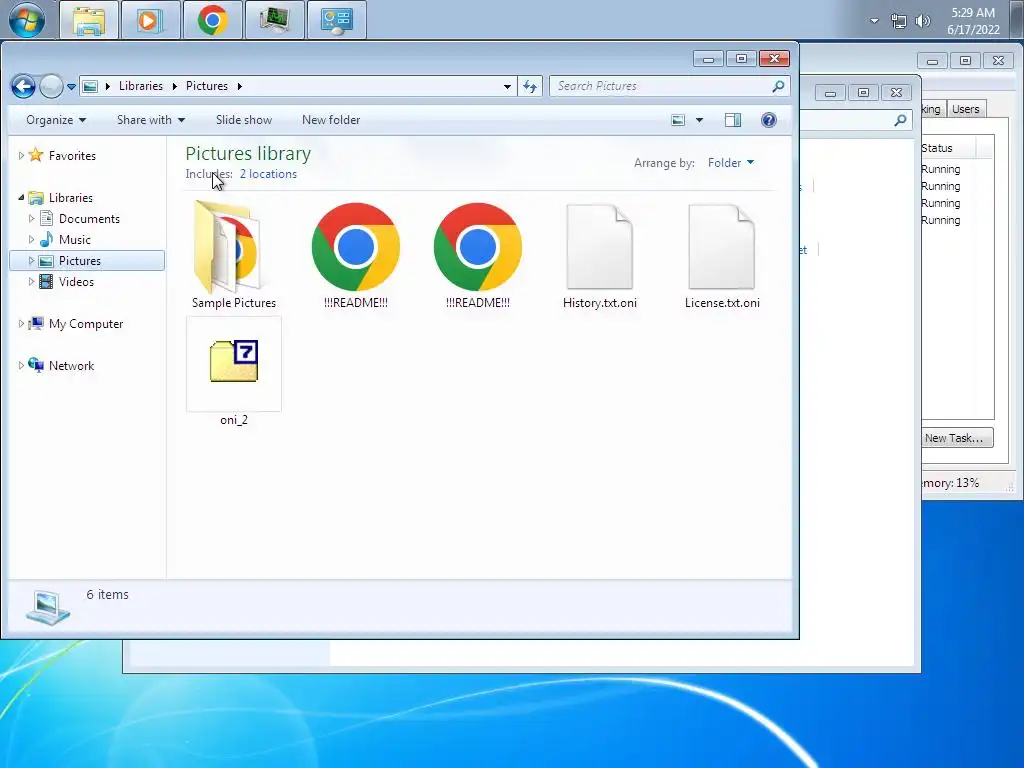This screenshot has height=768, width=1024.
Task: Click the search magnifier icon in Explorer
Action: pyautogui.click(x=778, y=86)
